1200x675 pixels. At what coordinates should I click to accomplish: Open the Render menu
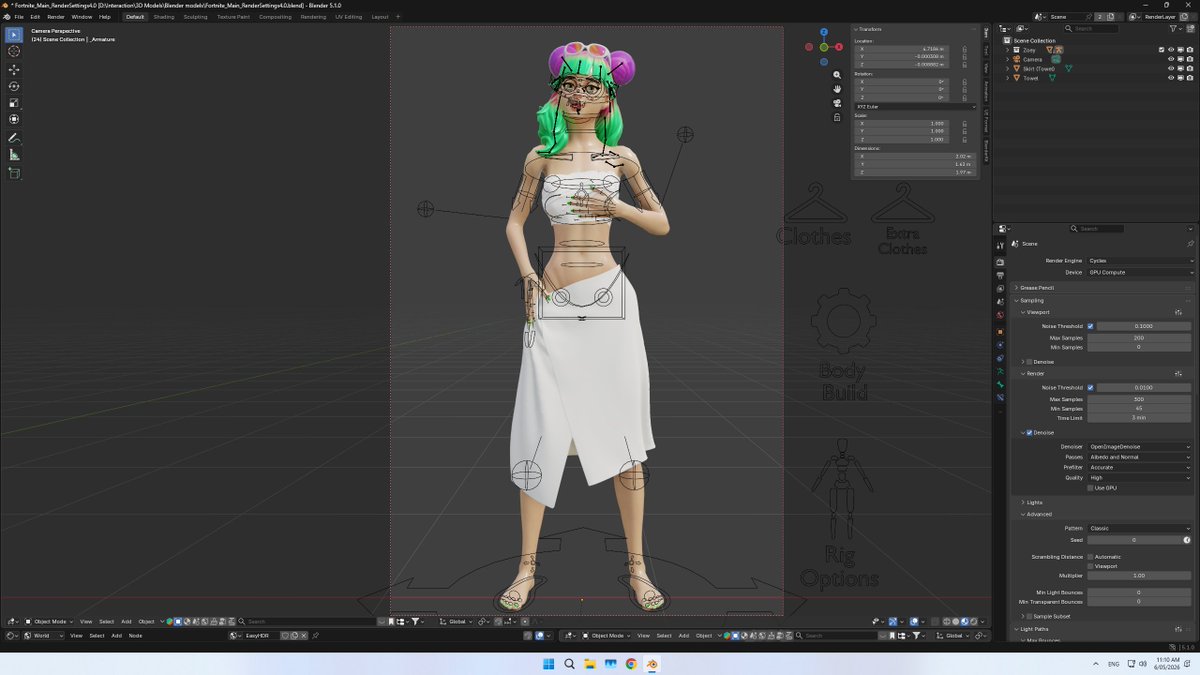[56, 17]
